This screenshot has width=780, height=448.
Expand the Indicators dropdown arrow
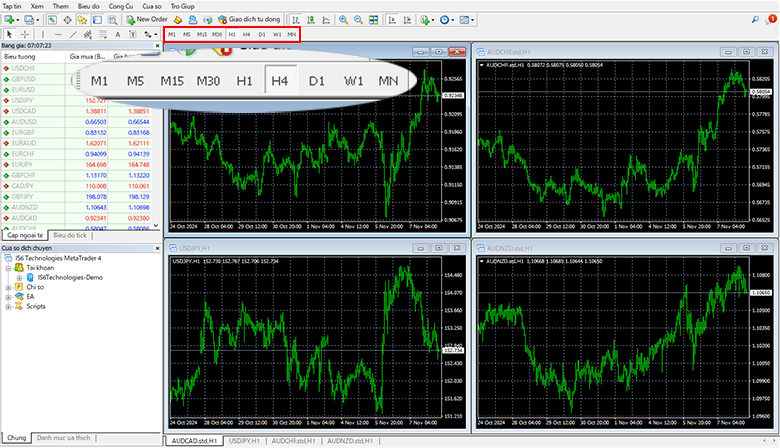point(433,20)
